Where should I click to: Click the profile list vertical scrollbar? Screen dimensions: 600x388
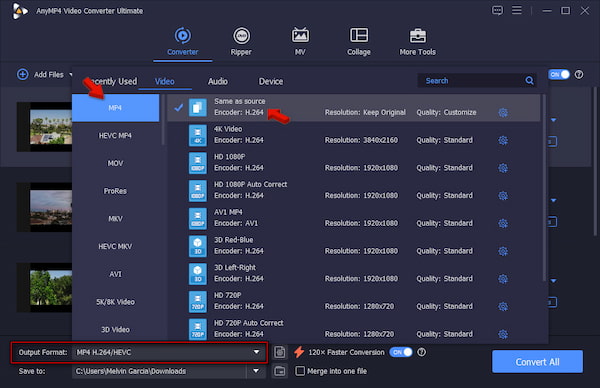click(x=544, y=187)
